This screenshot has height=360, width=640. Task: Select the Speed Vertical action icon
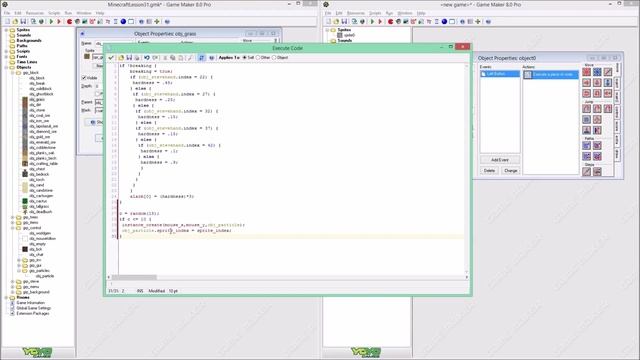[597, 83]
